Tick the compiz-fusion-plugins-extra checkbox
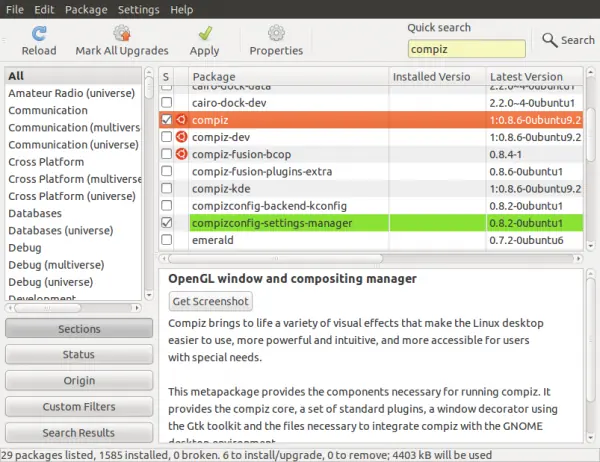600x462 pixels. [166, 171]
